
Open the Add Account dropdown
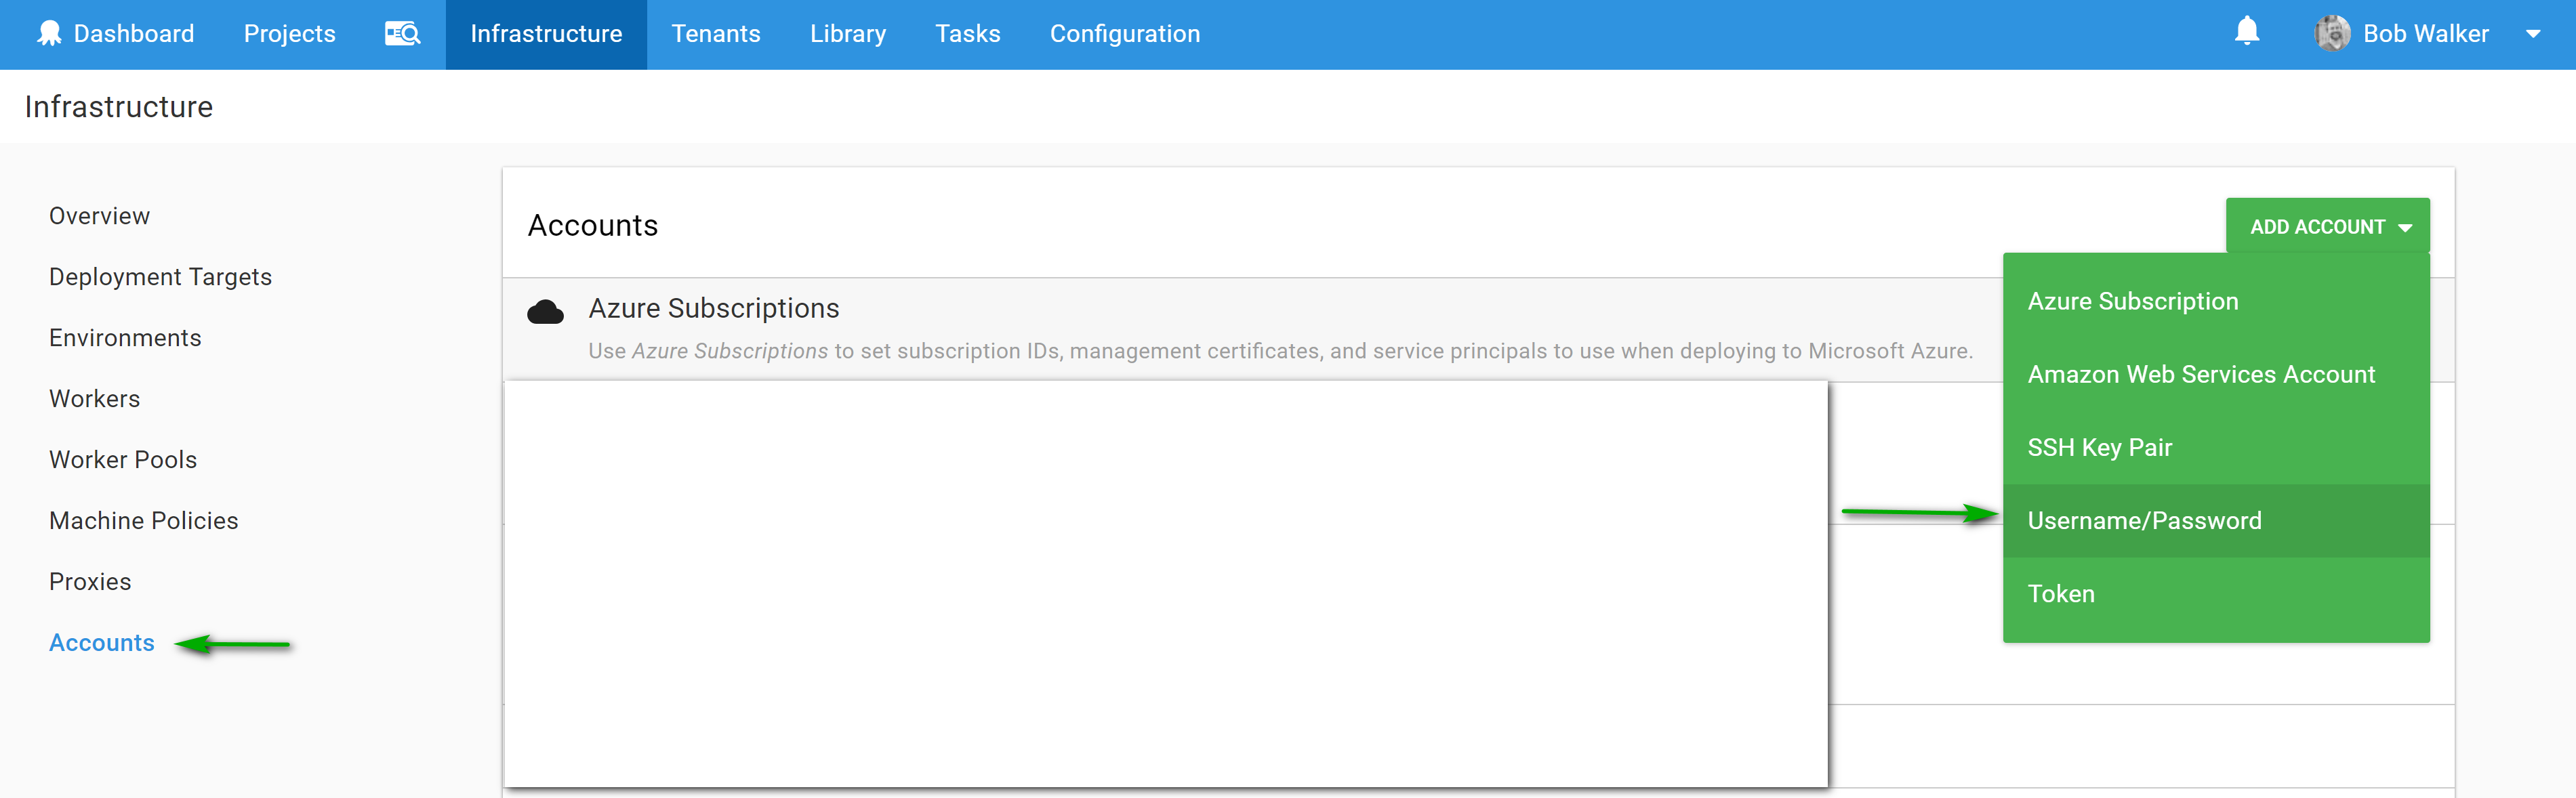[x=2327, y=227]
